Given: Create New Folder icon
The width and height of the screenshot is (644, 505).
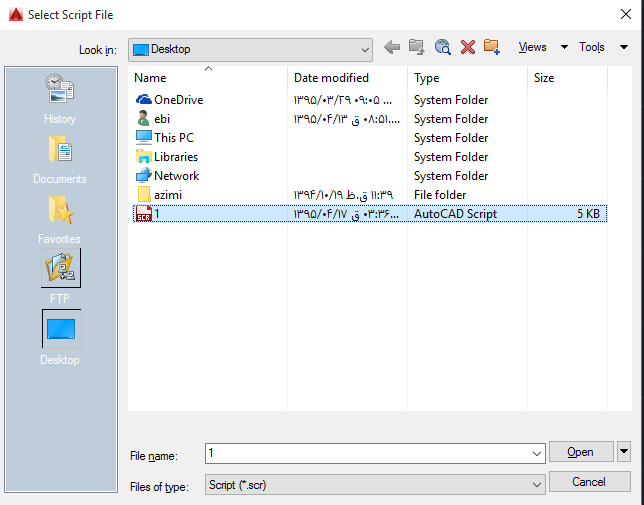Looking at the screenshot, I should pyautogui.click(x=492, y=48).
